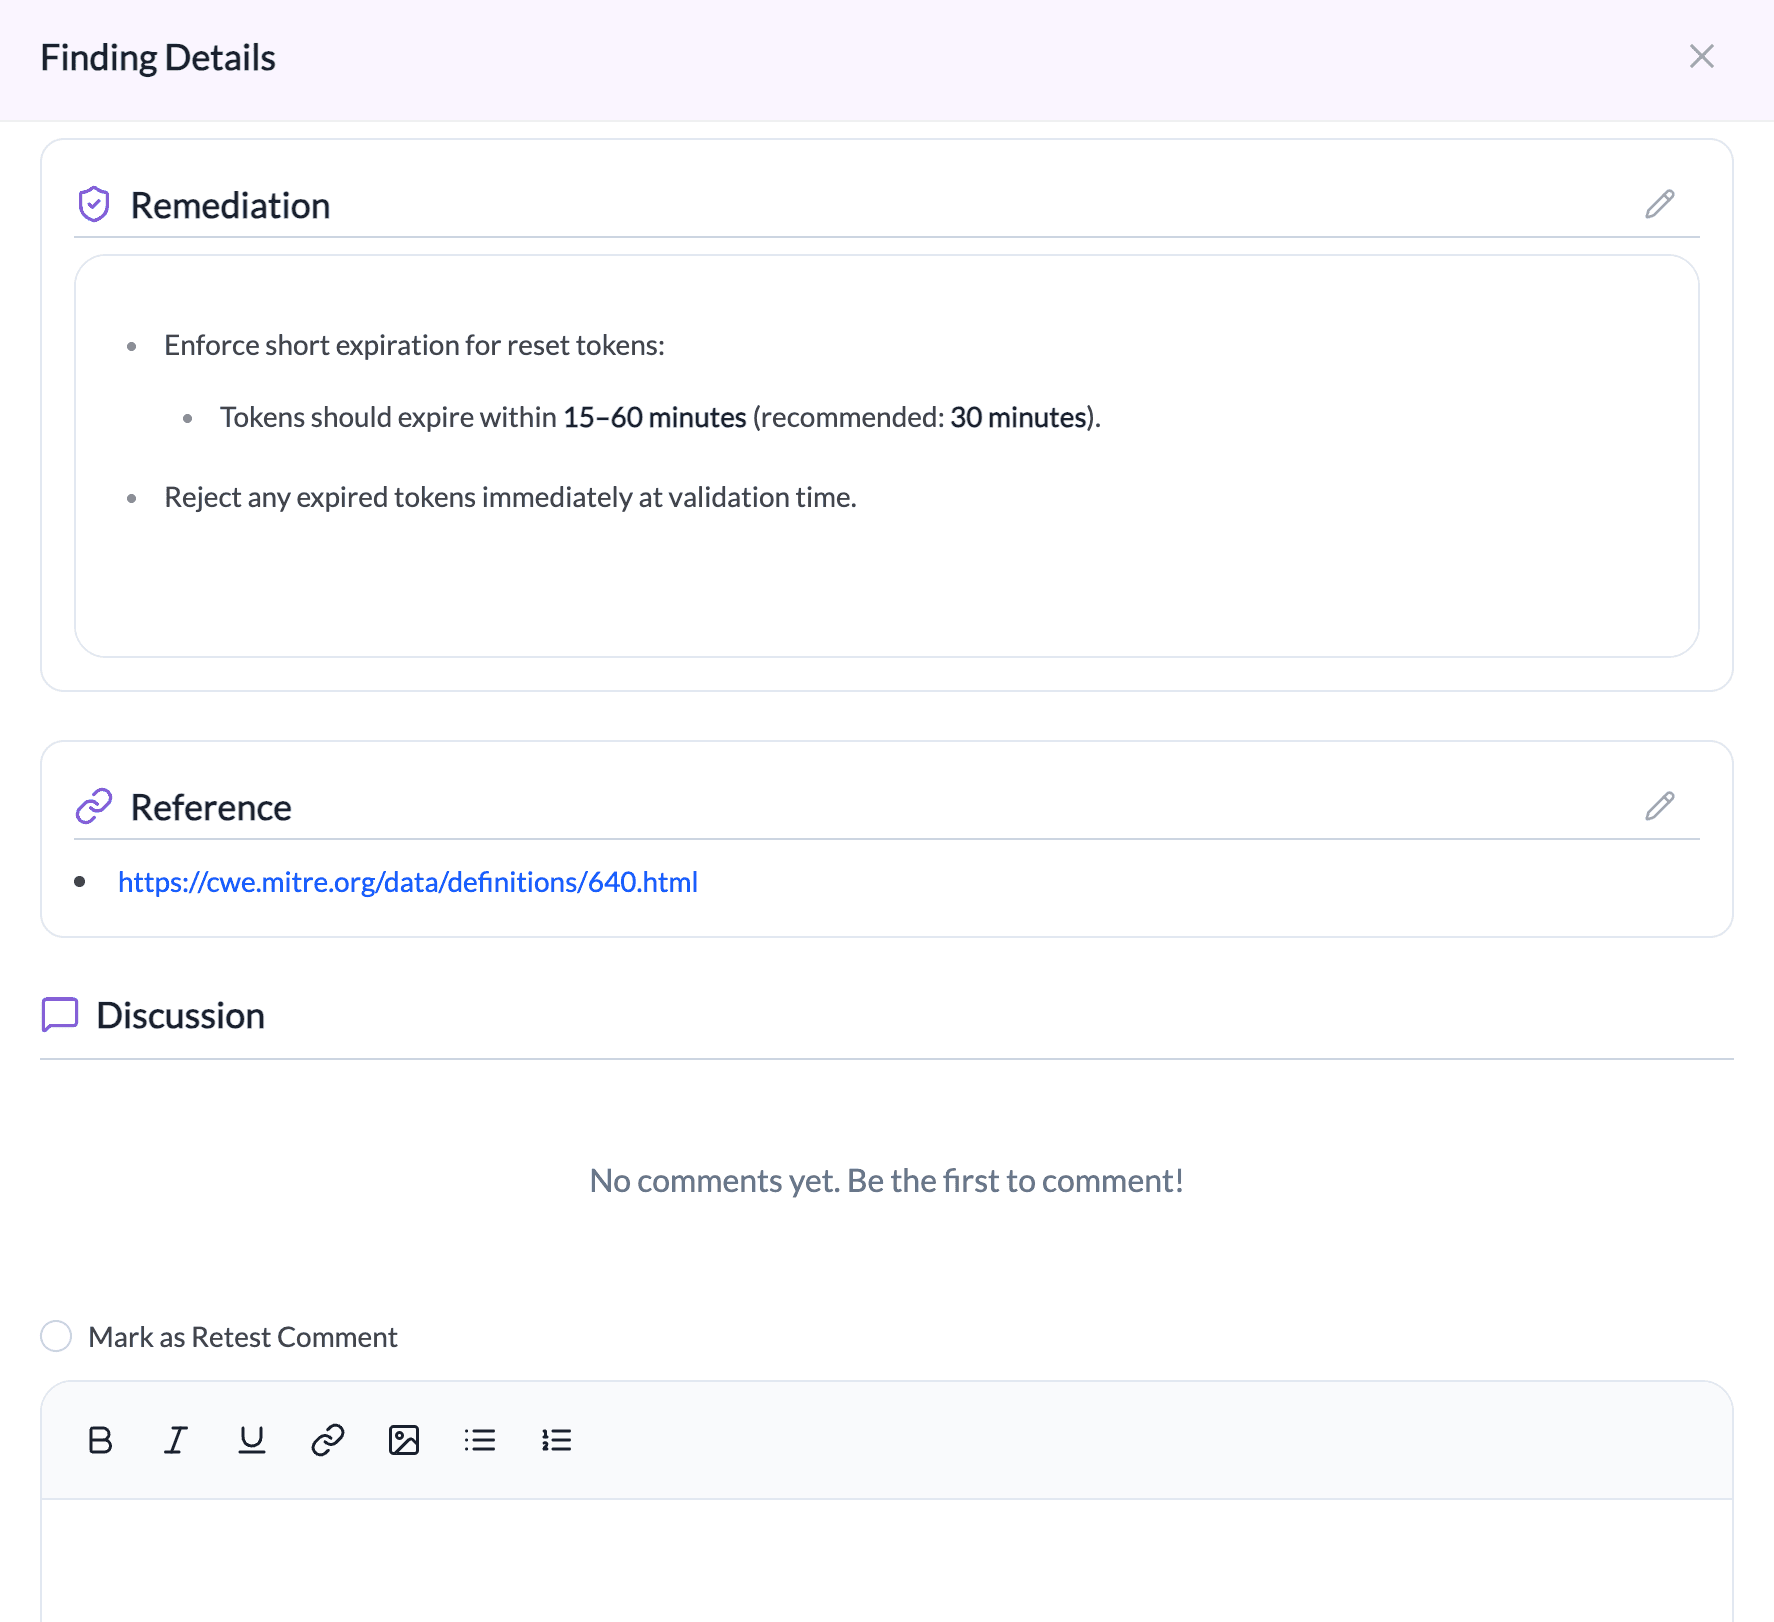Start a bulleted list in comment

[x=480, y=1440]
